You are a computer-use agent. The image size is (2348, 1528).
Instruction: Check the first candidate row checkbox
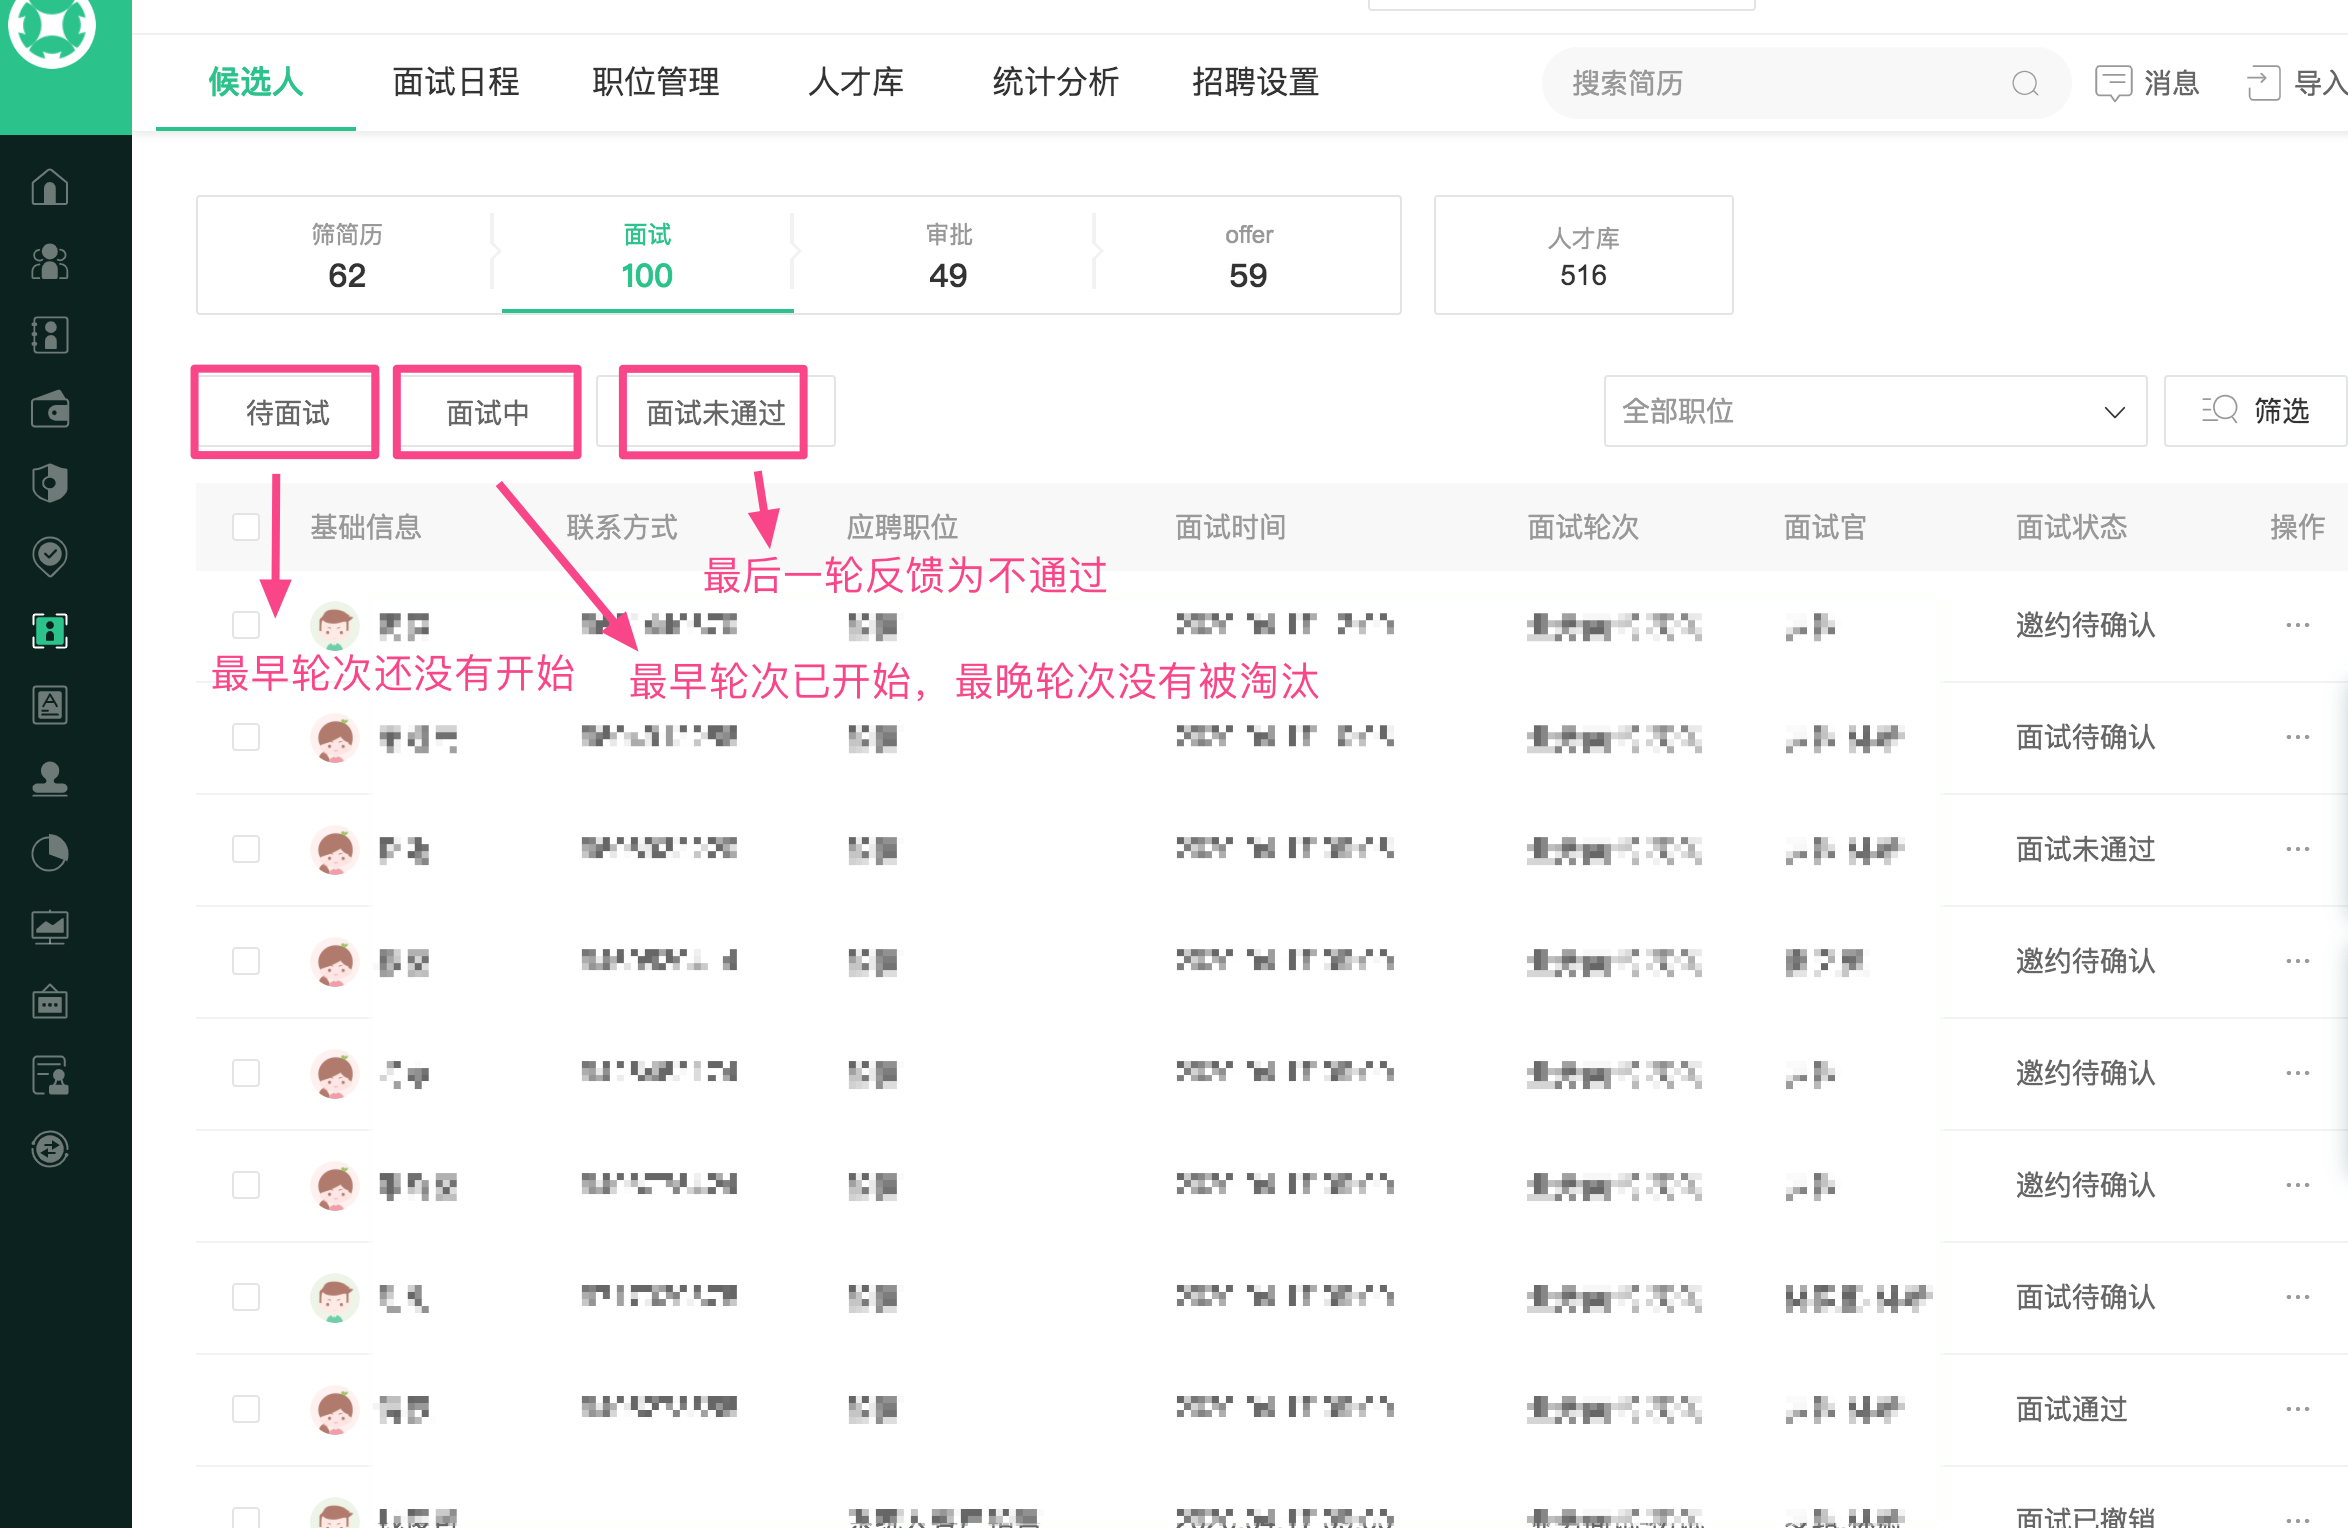(x=246, y=625)
